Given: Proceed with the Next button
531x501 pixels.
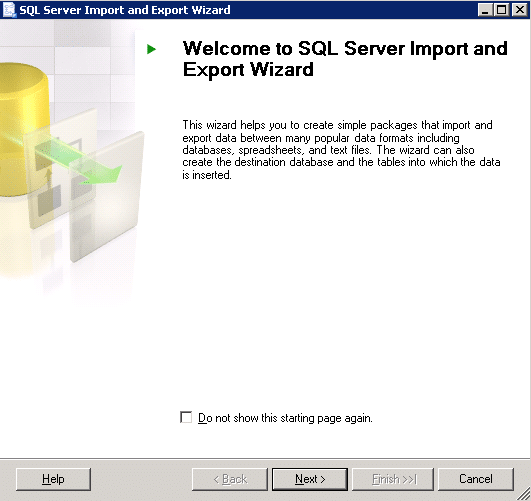Looking at the screenshot, I should click(x=310, y=479).
